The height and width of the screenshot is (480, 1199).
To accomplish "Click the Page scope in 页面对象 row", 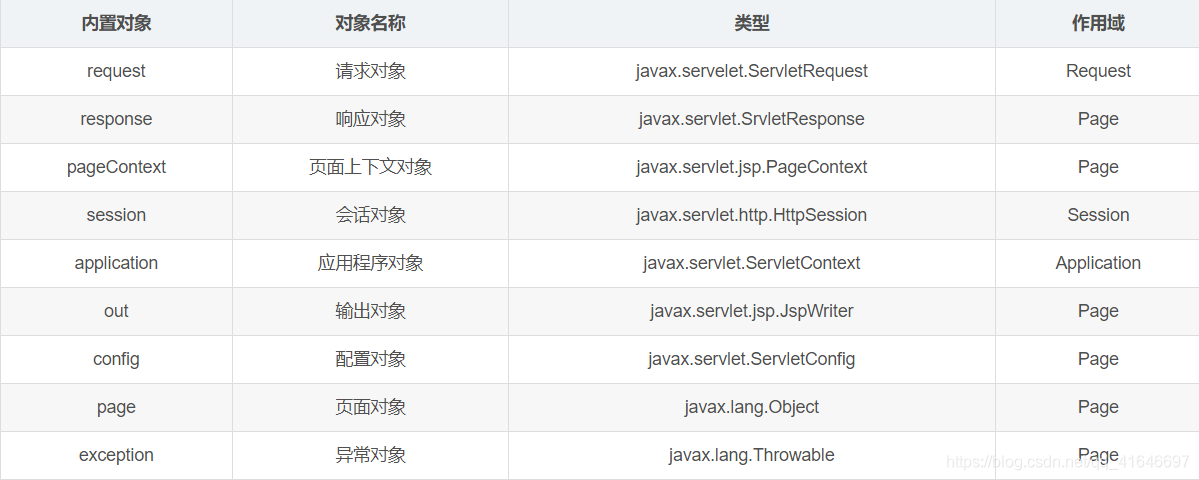I will tap(1097, 407).
